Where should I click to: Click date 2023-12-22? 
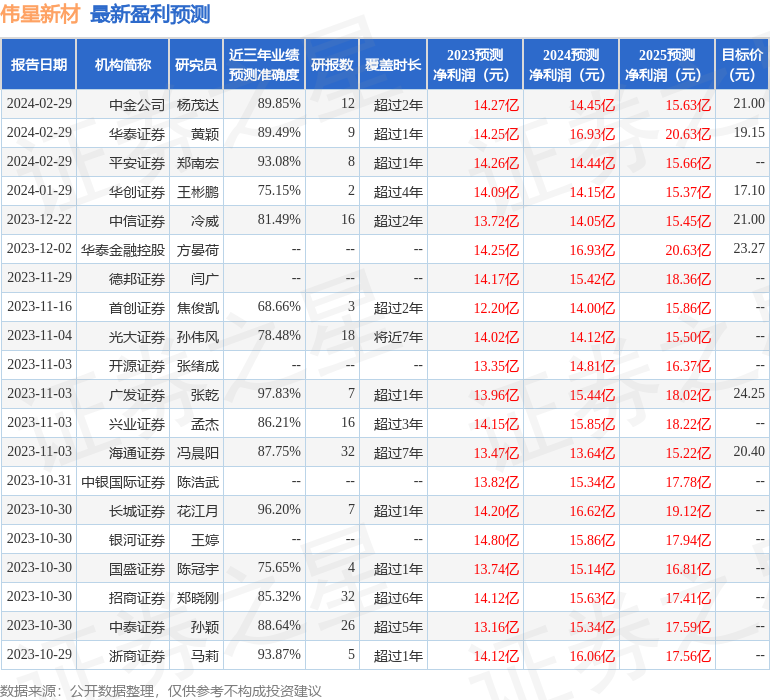[39, 220]
